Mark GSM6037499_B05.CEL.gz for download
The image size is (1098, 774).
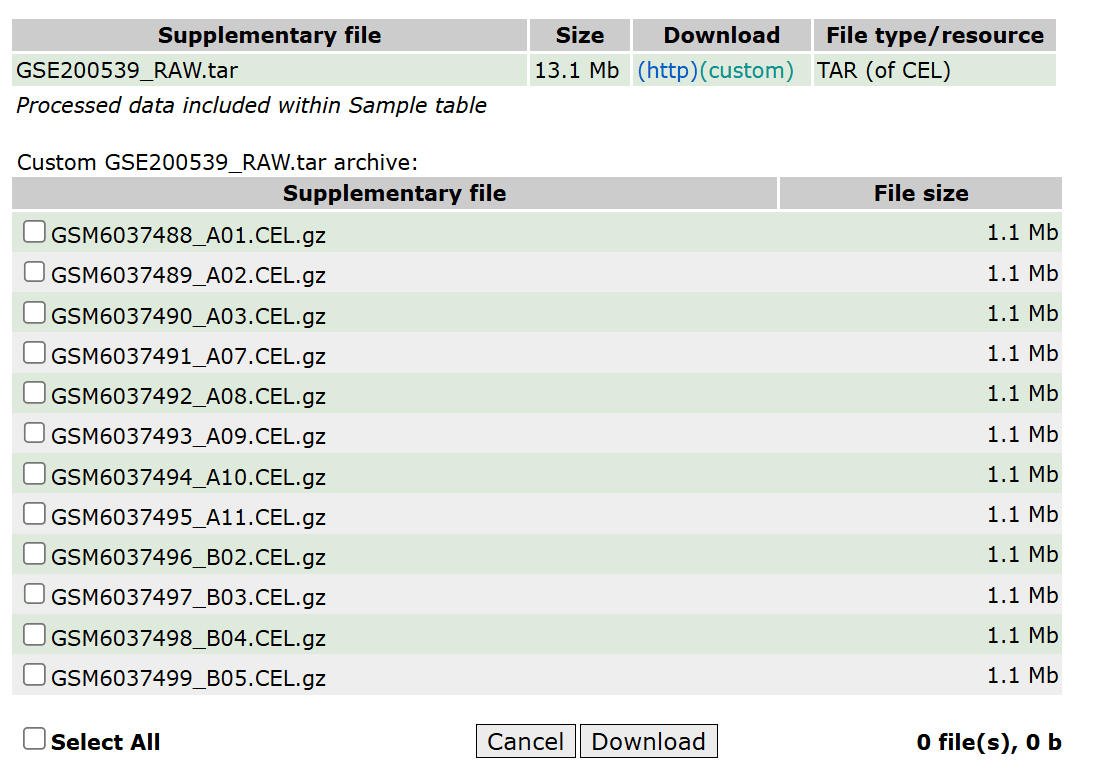pyautogui.click(x=34, y=675)
